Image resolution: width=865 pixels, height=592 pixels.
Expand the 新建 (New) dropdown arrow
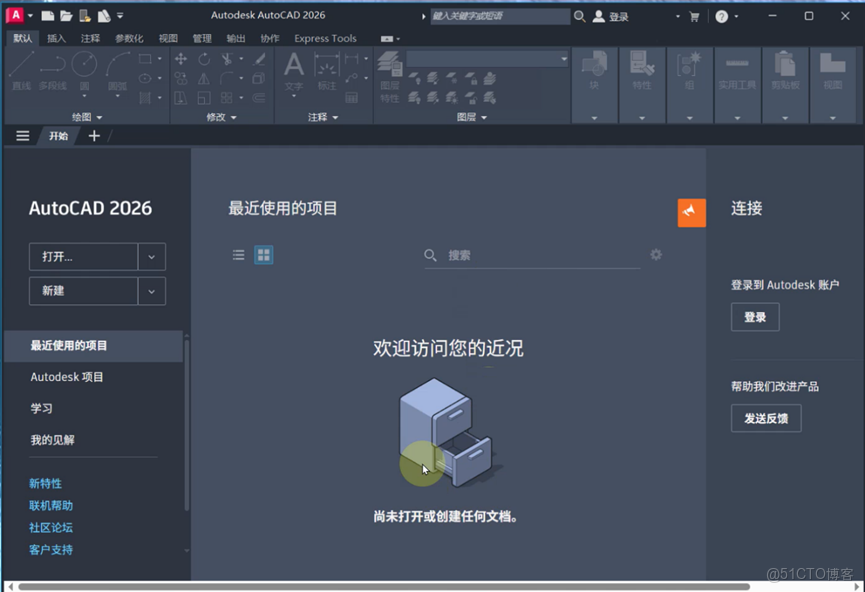click(x=151, y=290)
